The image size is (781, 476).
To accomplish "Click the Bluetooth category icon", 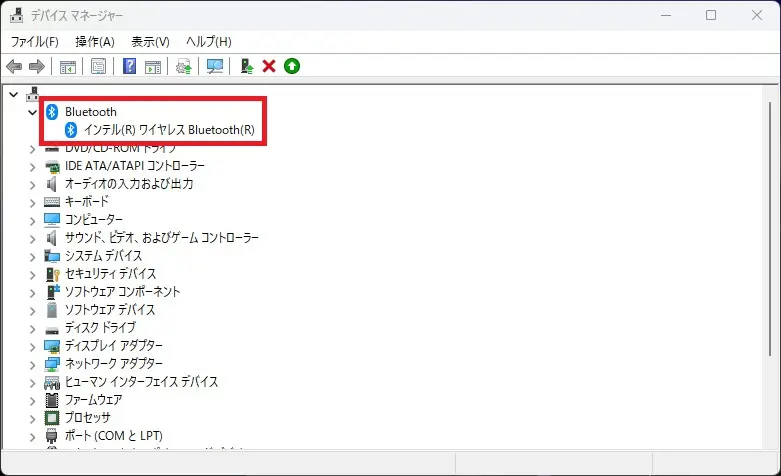I will click(52, 112).
